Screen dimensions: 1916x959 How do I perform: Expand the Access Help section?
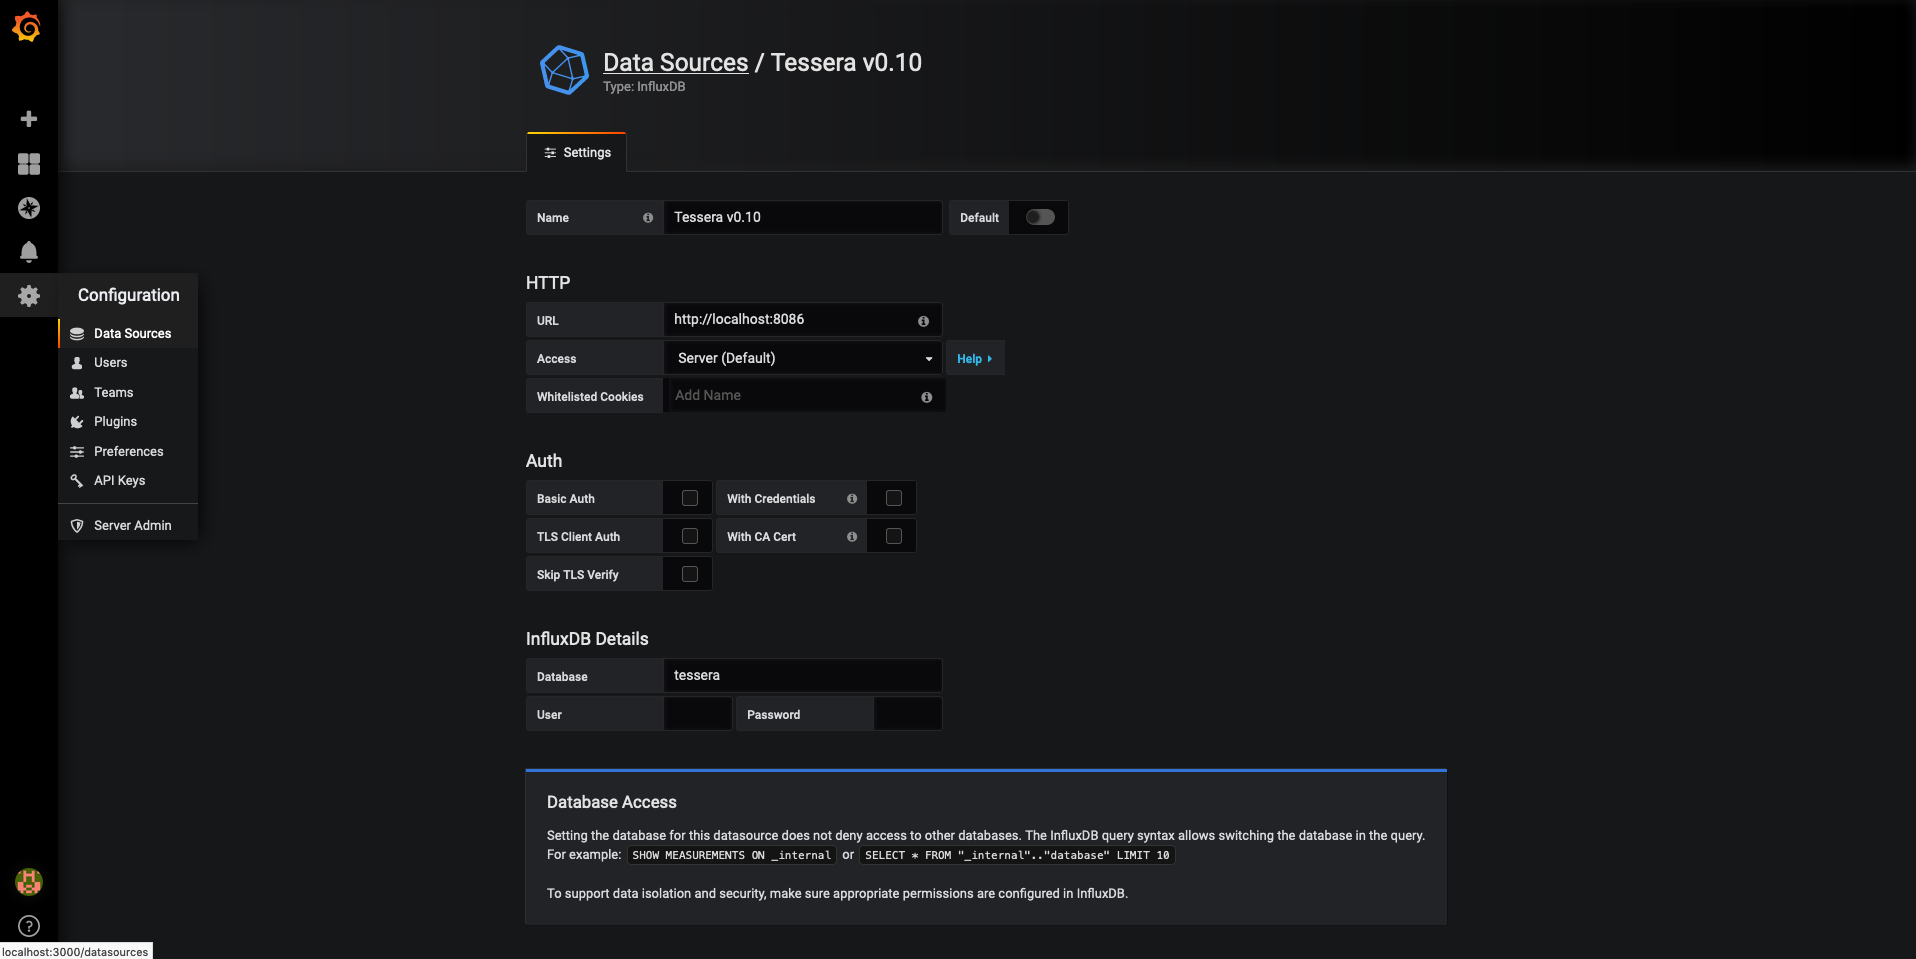pyautogui.click(x=975, y=358)
